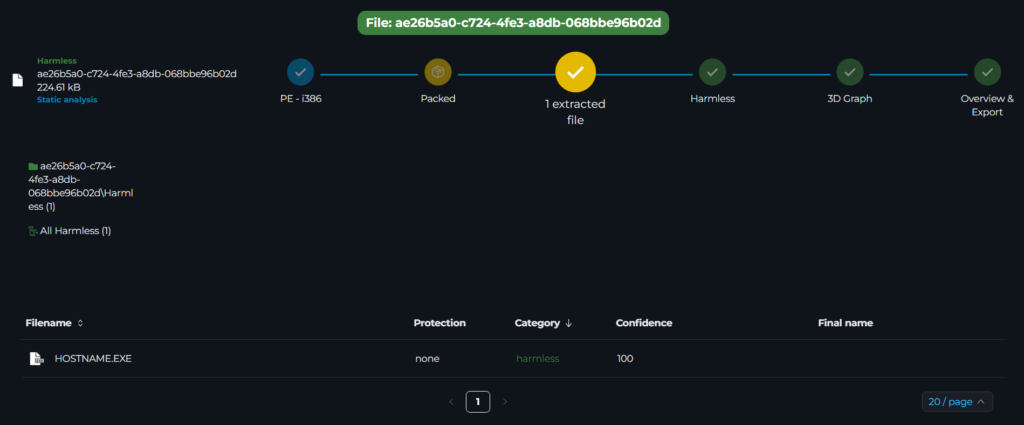Open the 20 / page dropdown
The height and width of the screenshot is (425, 1024).
coord(956,402)
